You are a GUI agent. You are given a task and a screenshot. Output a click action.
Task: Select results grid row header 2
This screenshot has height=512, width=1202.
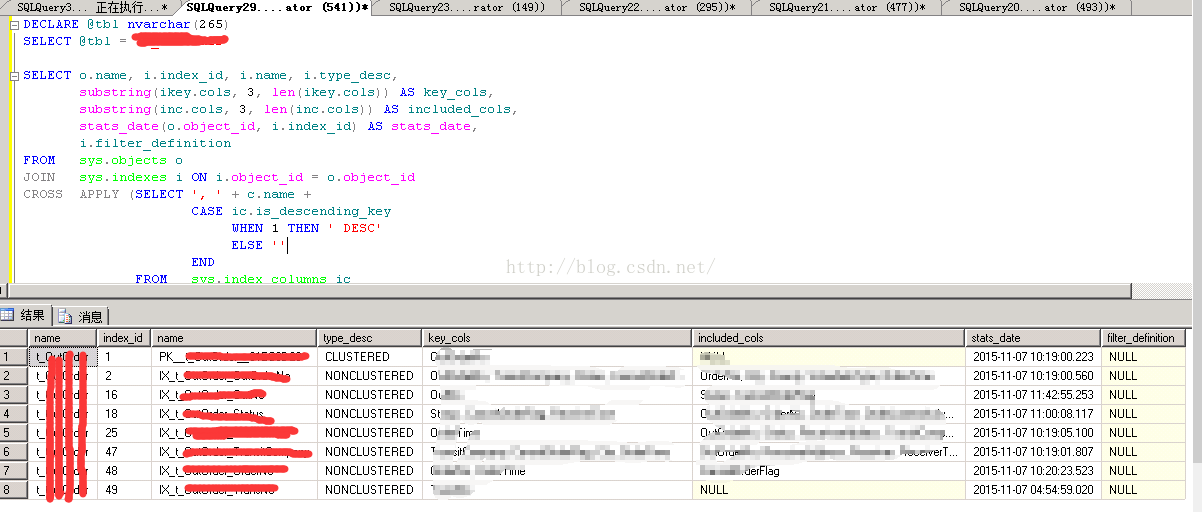pyautogui.click(x=14, y=375)
